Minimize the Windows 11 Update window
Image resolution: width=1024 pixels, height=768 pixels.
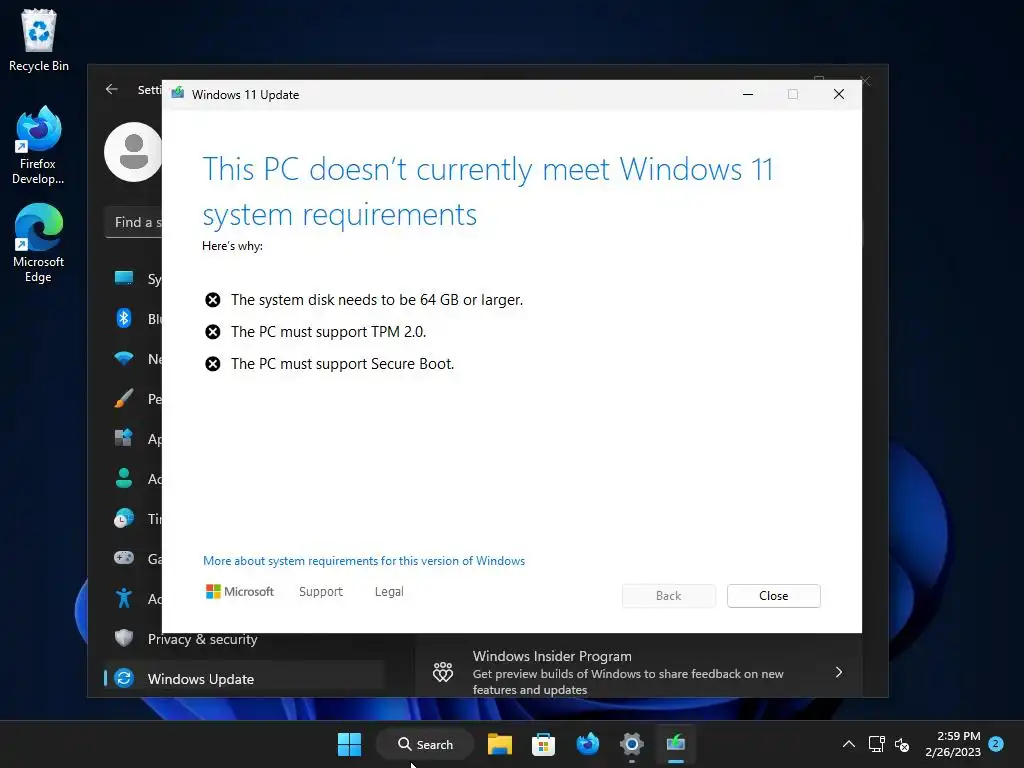(x=748, y=95)
